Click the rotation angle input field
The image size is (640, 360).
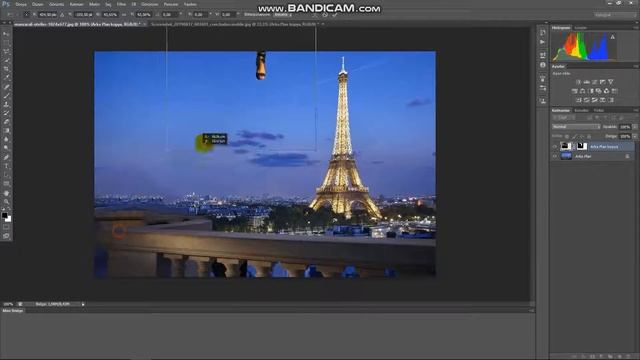pyautogui.click(x=169, y=14)
